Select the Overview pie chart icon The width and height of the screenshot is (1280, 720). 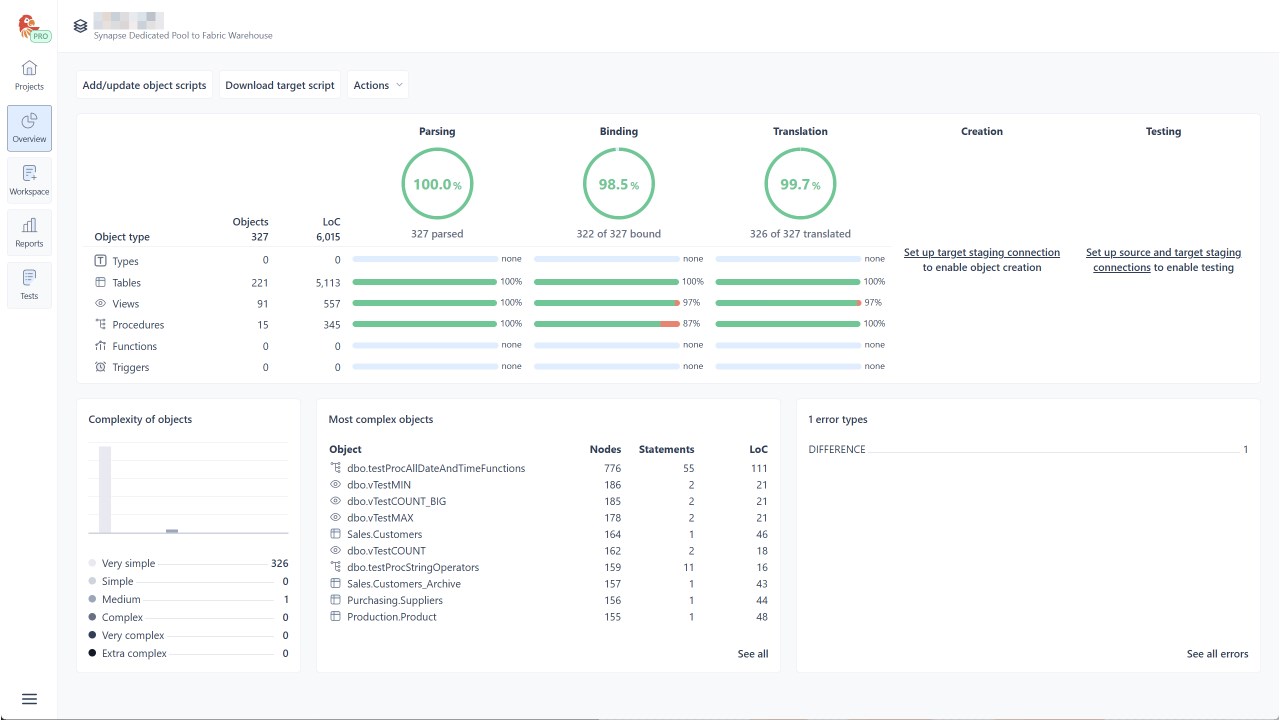coord(29,121)
